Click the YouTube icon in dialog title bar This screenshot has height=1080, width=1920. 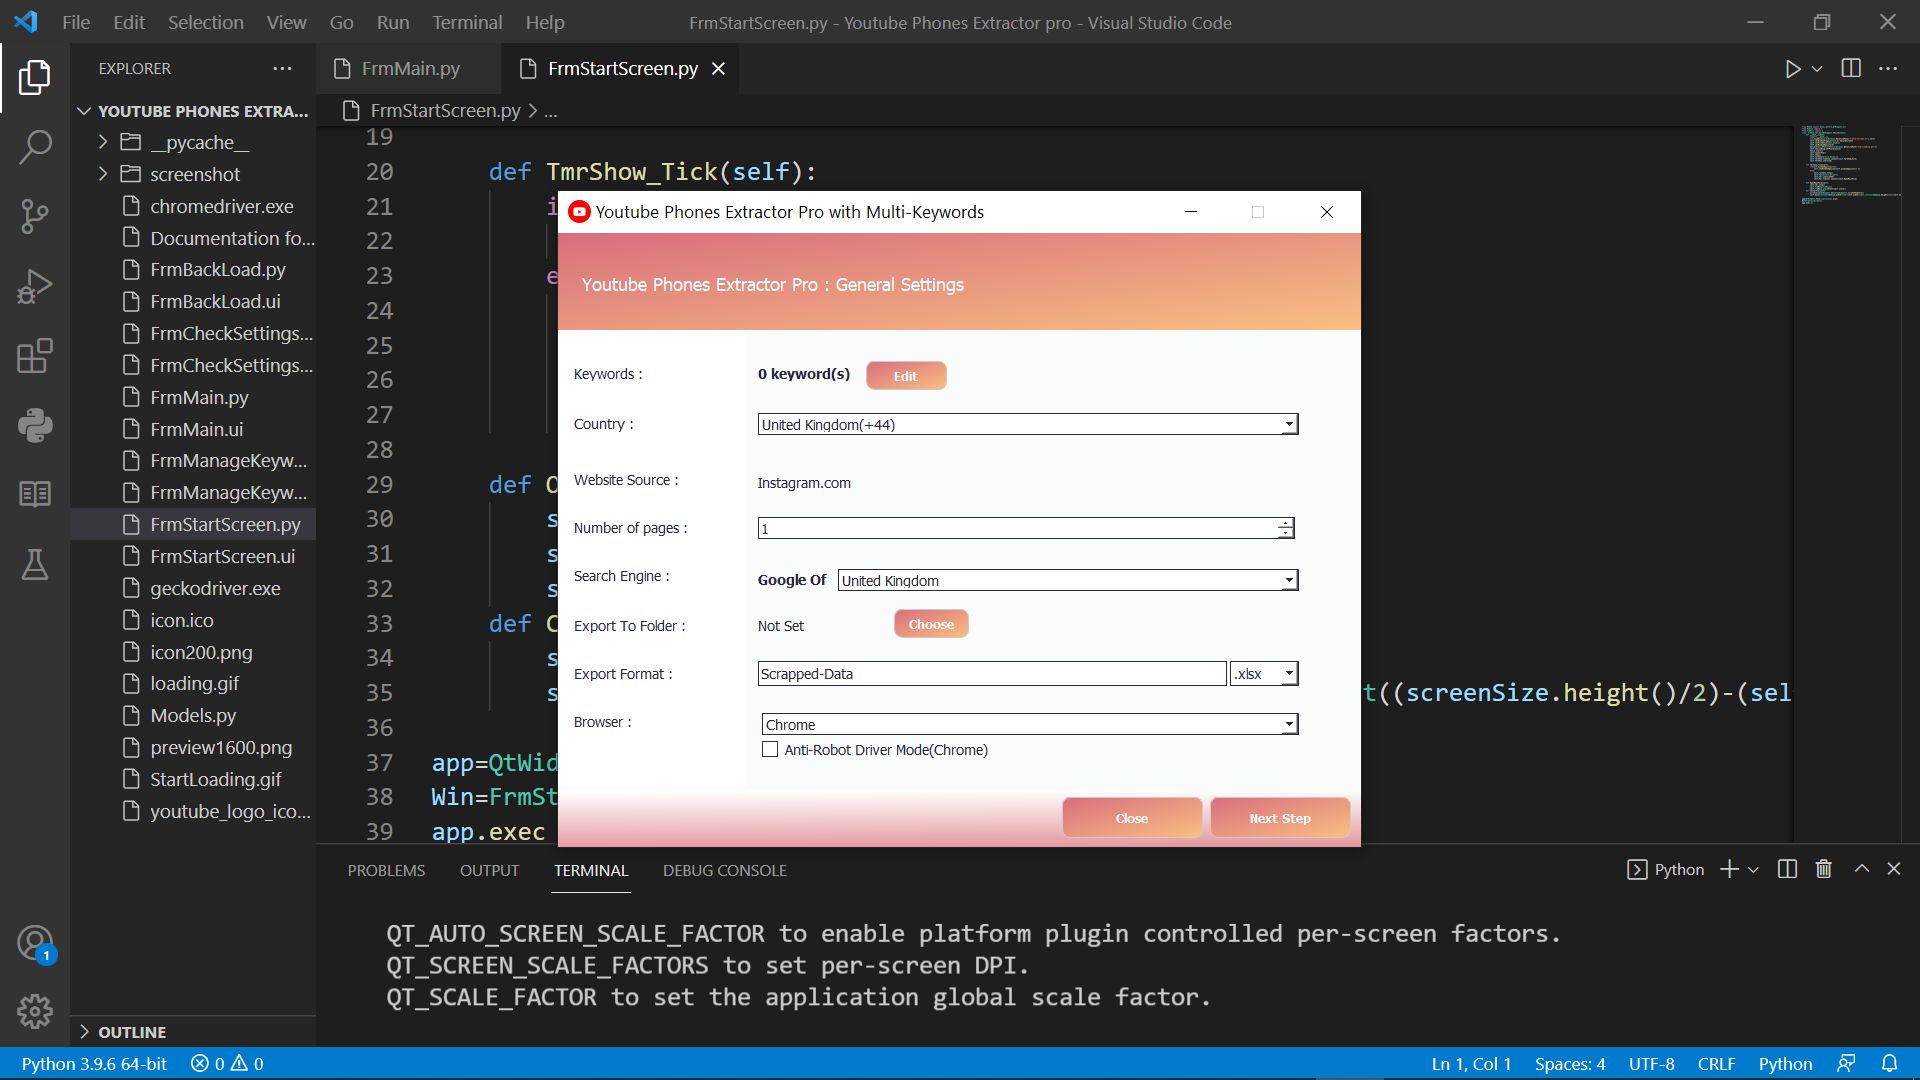tap(579, 211)
